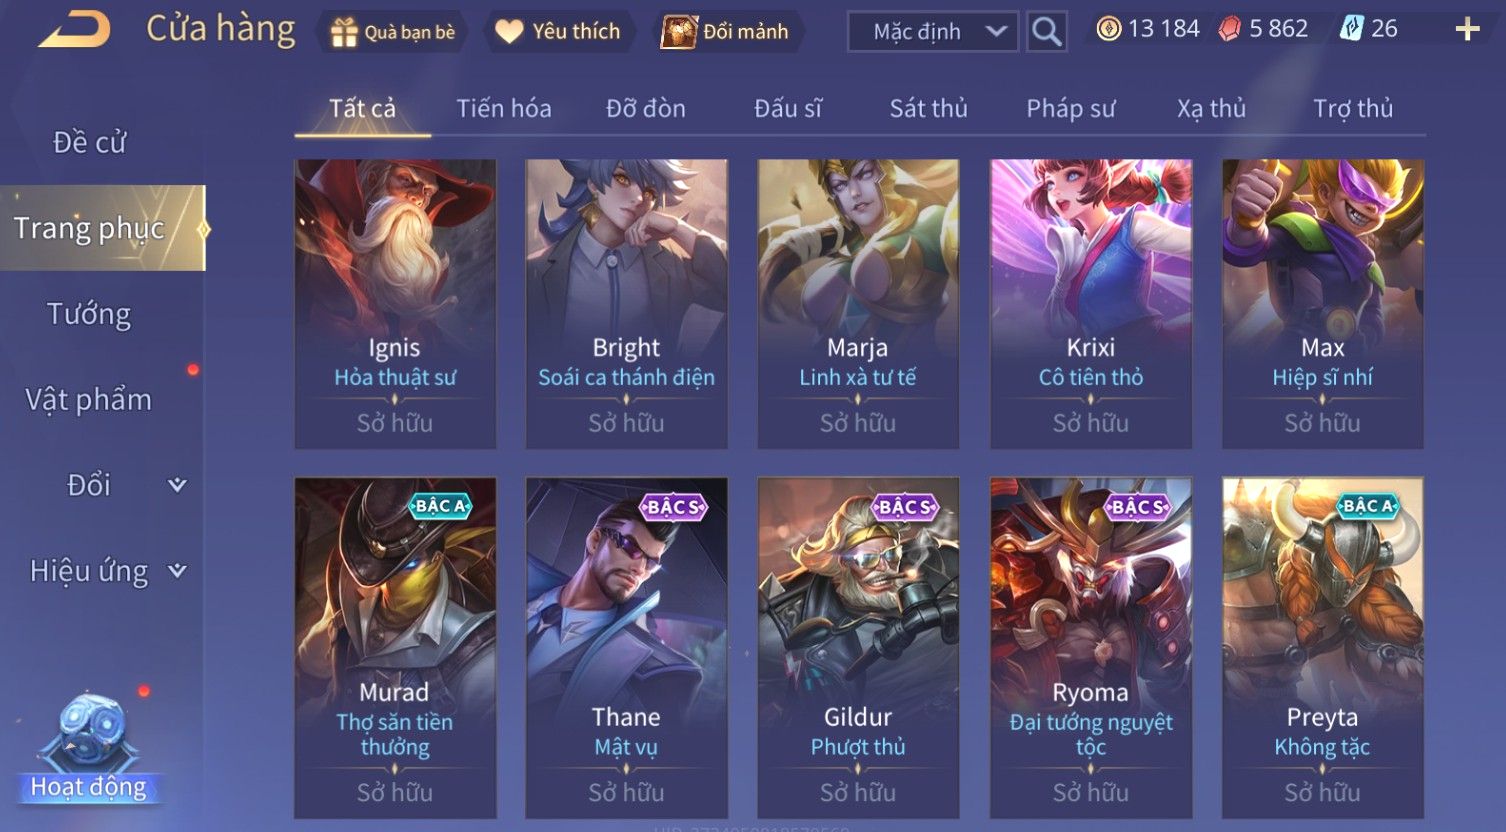The height and width of the screenshot is (832, 1506).
Task: Select Murad Thợ săn tiền thưởng card
Action: click(x=395, y=648)
